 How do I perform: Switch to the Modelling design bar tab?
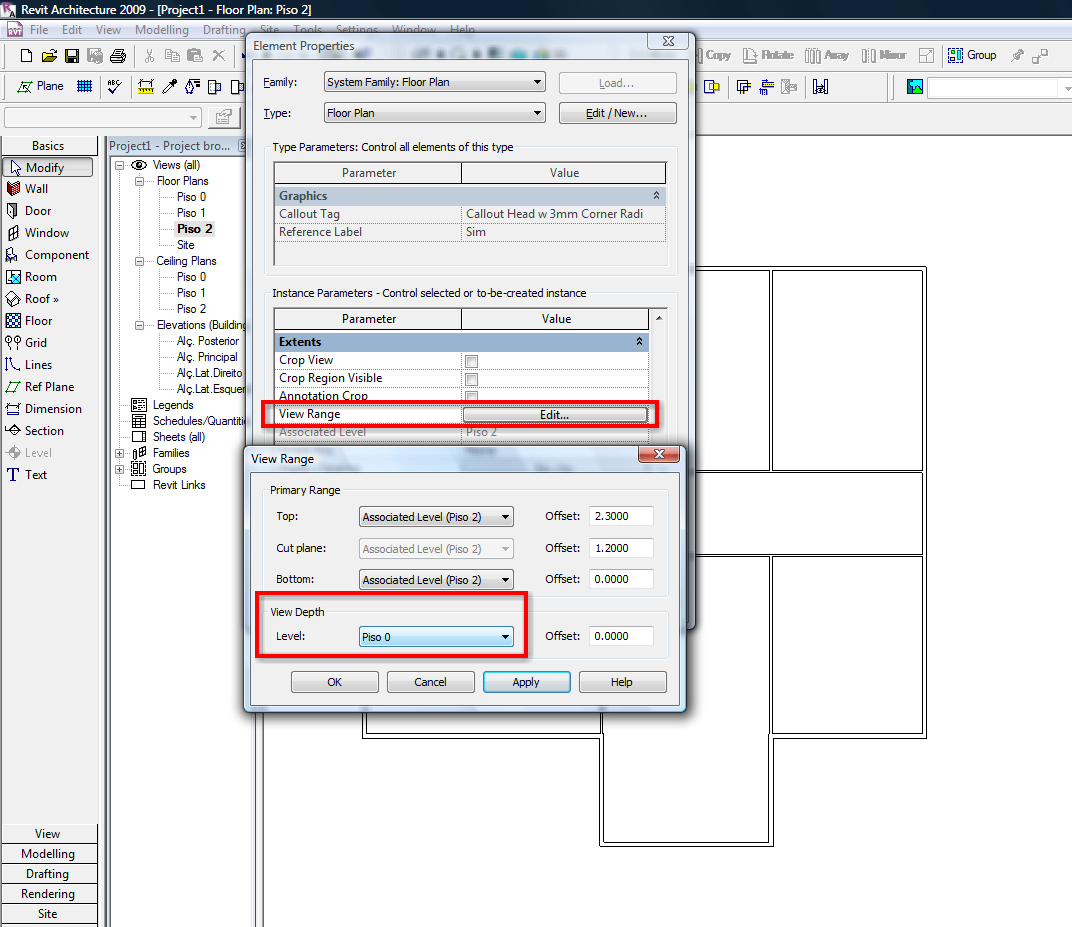[x=48, y=854]
